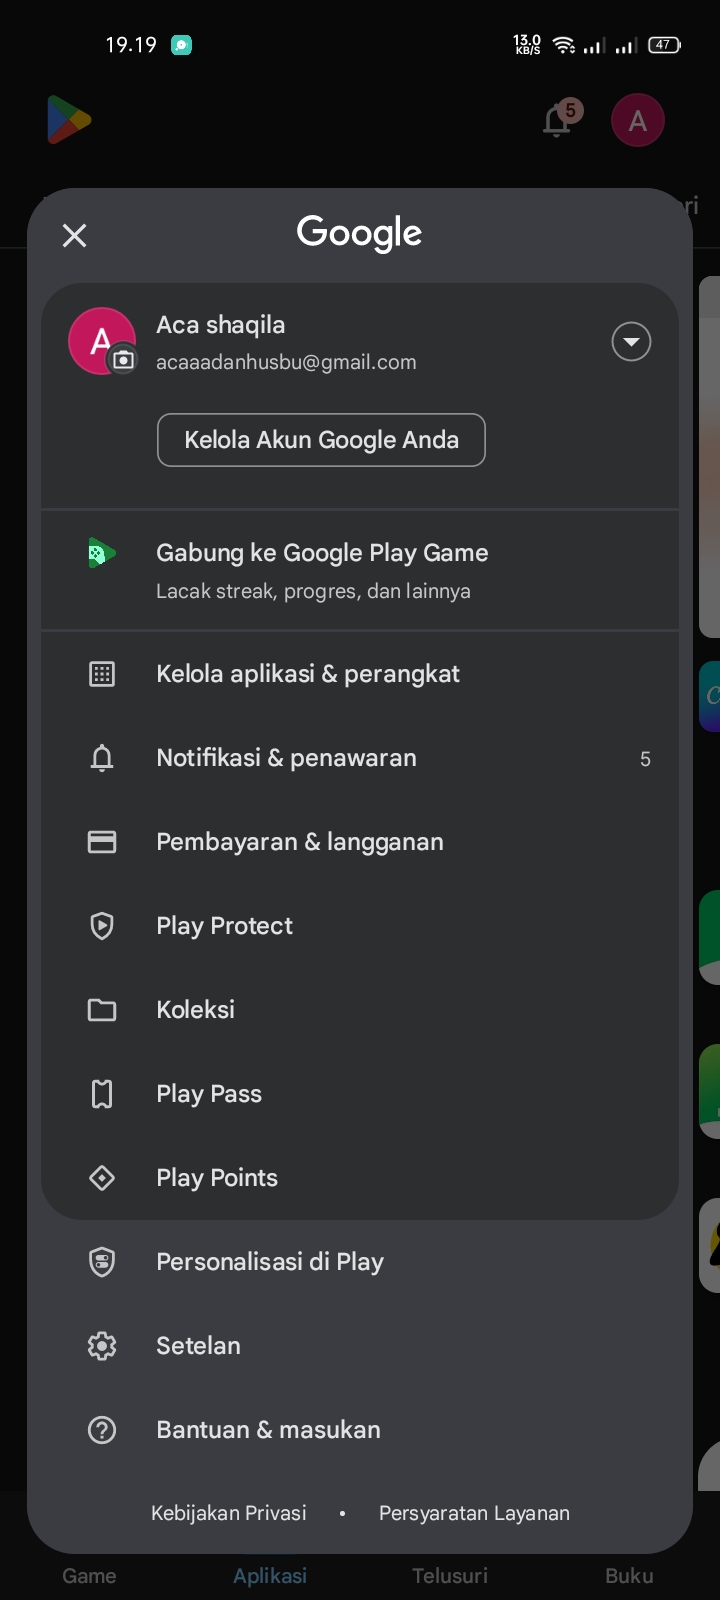The image size is (720, 1600).
Task: Select Personalisasi di Play
Action: 269,1262
